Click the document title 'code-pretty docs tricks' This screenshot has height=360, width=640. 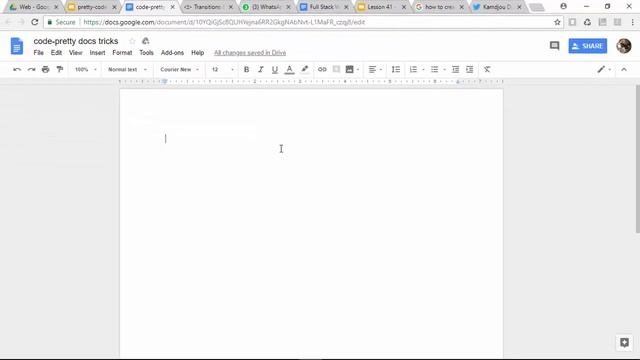pyautogui.click(x=76, y=41)
